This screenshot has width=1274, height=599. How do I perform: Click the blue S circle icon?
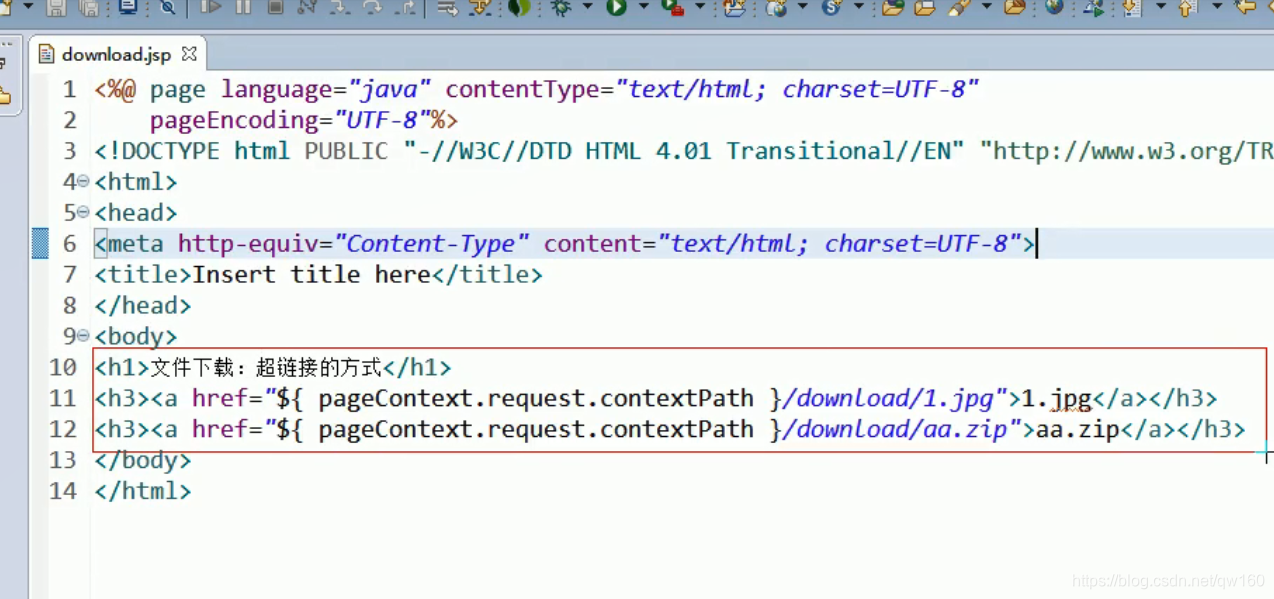pyautogui.click(x=832, y=7)
